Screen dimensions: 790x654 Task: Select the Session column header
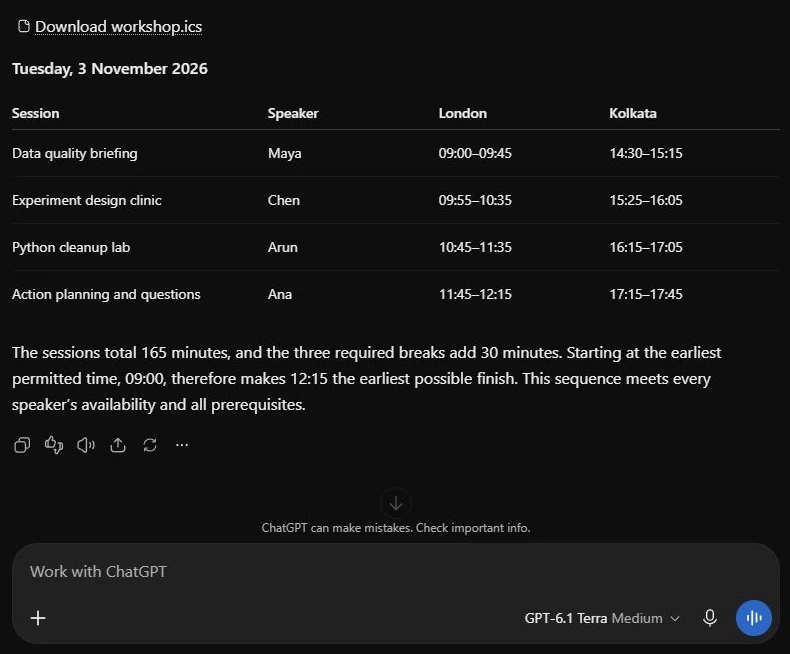click(x=36, y=113)
